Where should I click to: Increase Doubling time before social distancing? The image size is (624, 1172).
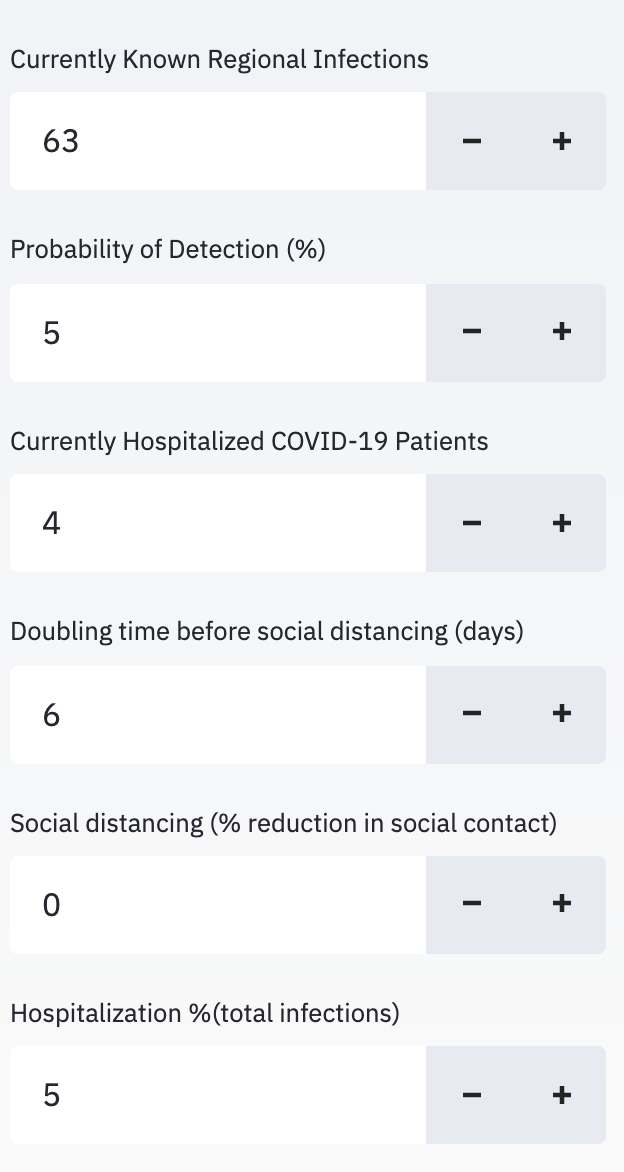[x=561, y=714]
